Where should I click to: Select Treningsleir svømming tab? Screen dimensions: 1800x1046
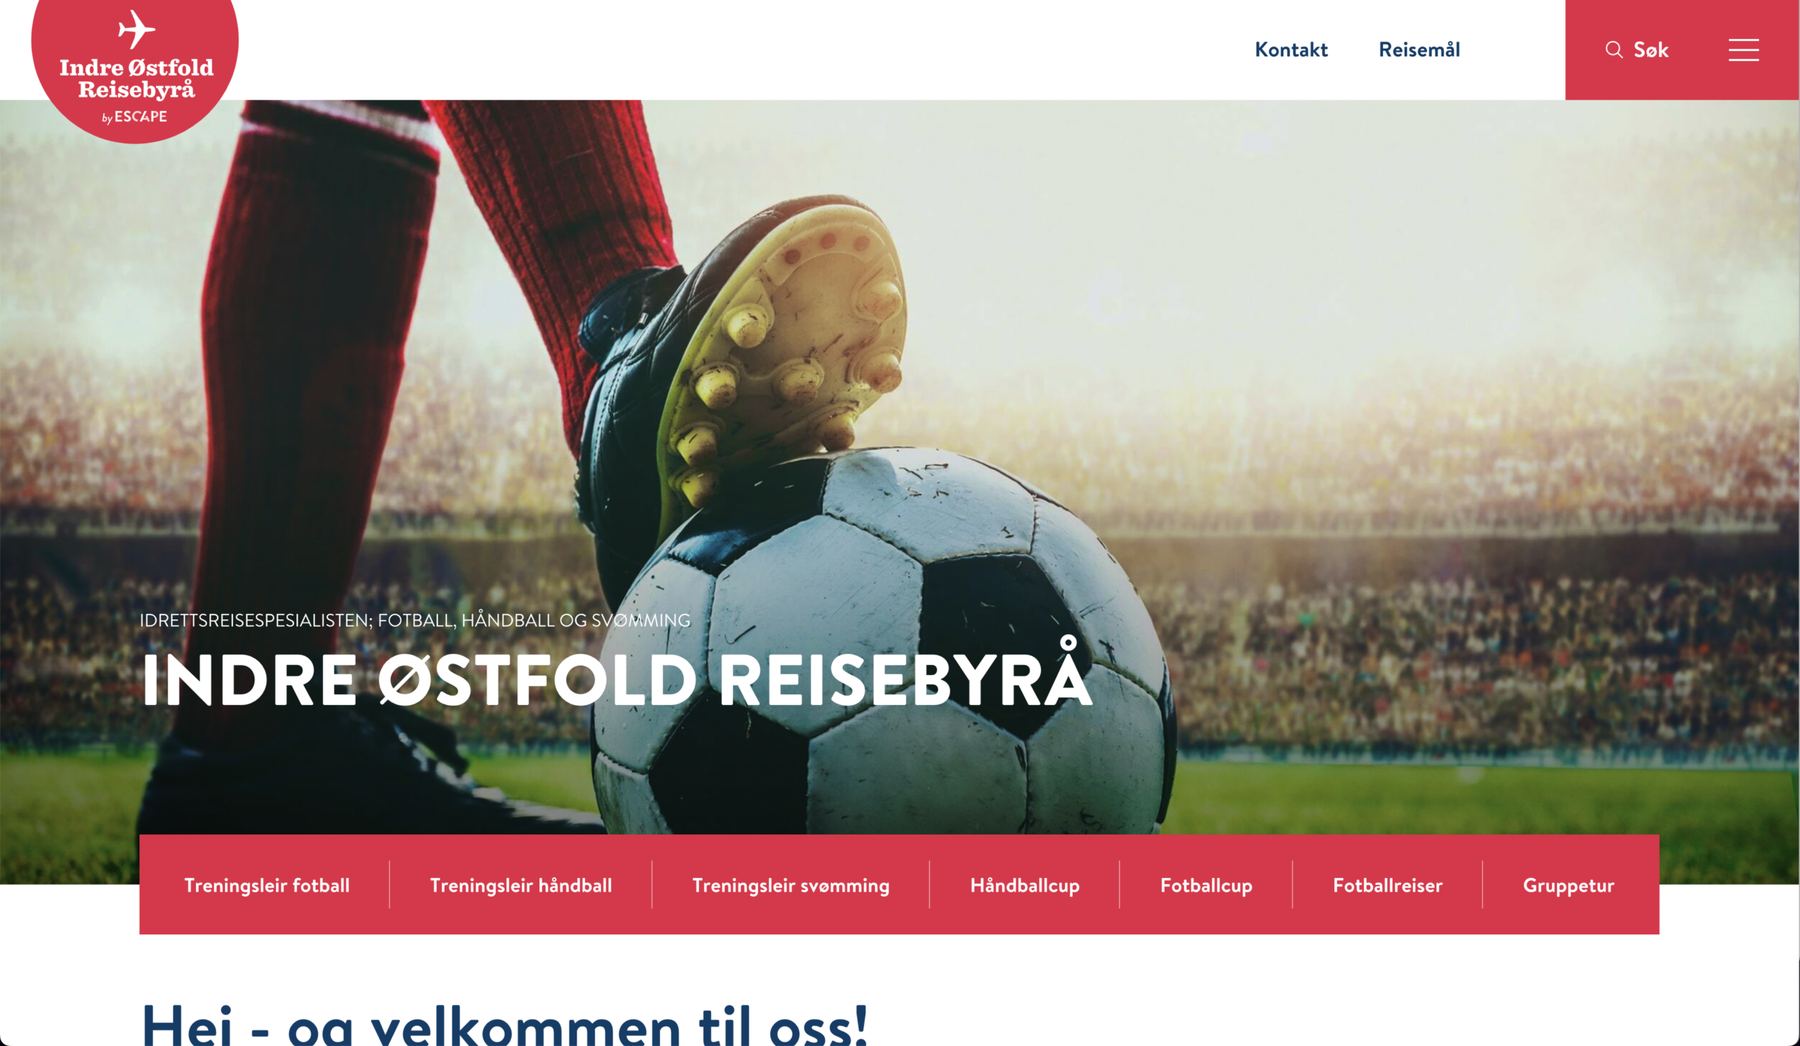[x=790, y=885]
